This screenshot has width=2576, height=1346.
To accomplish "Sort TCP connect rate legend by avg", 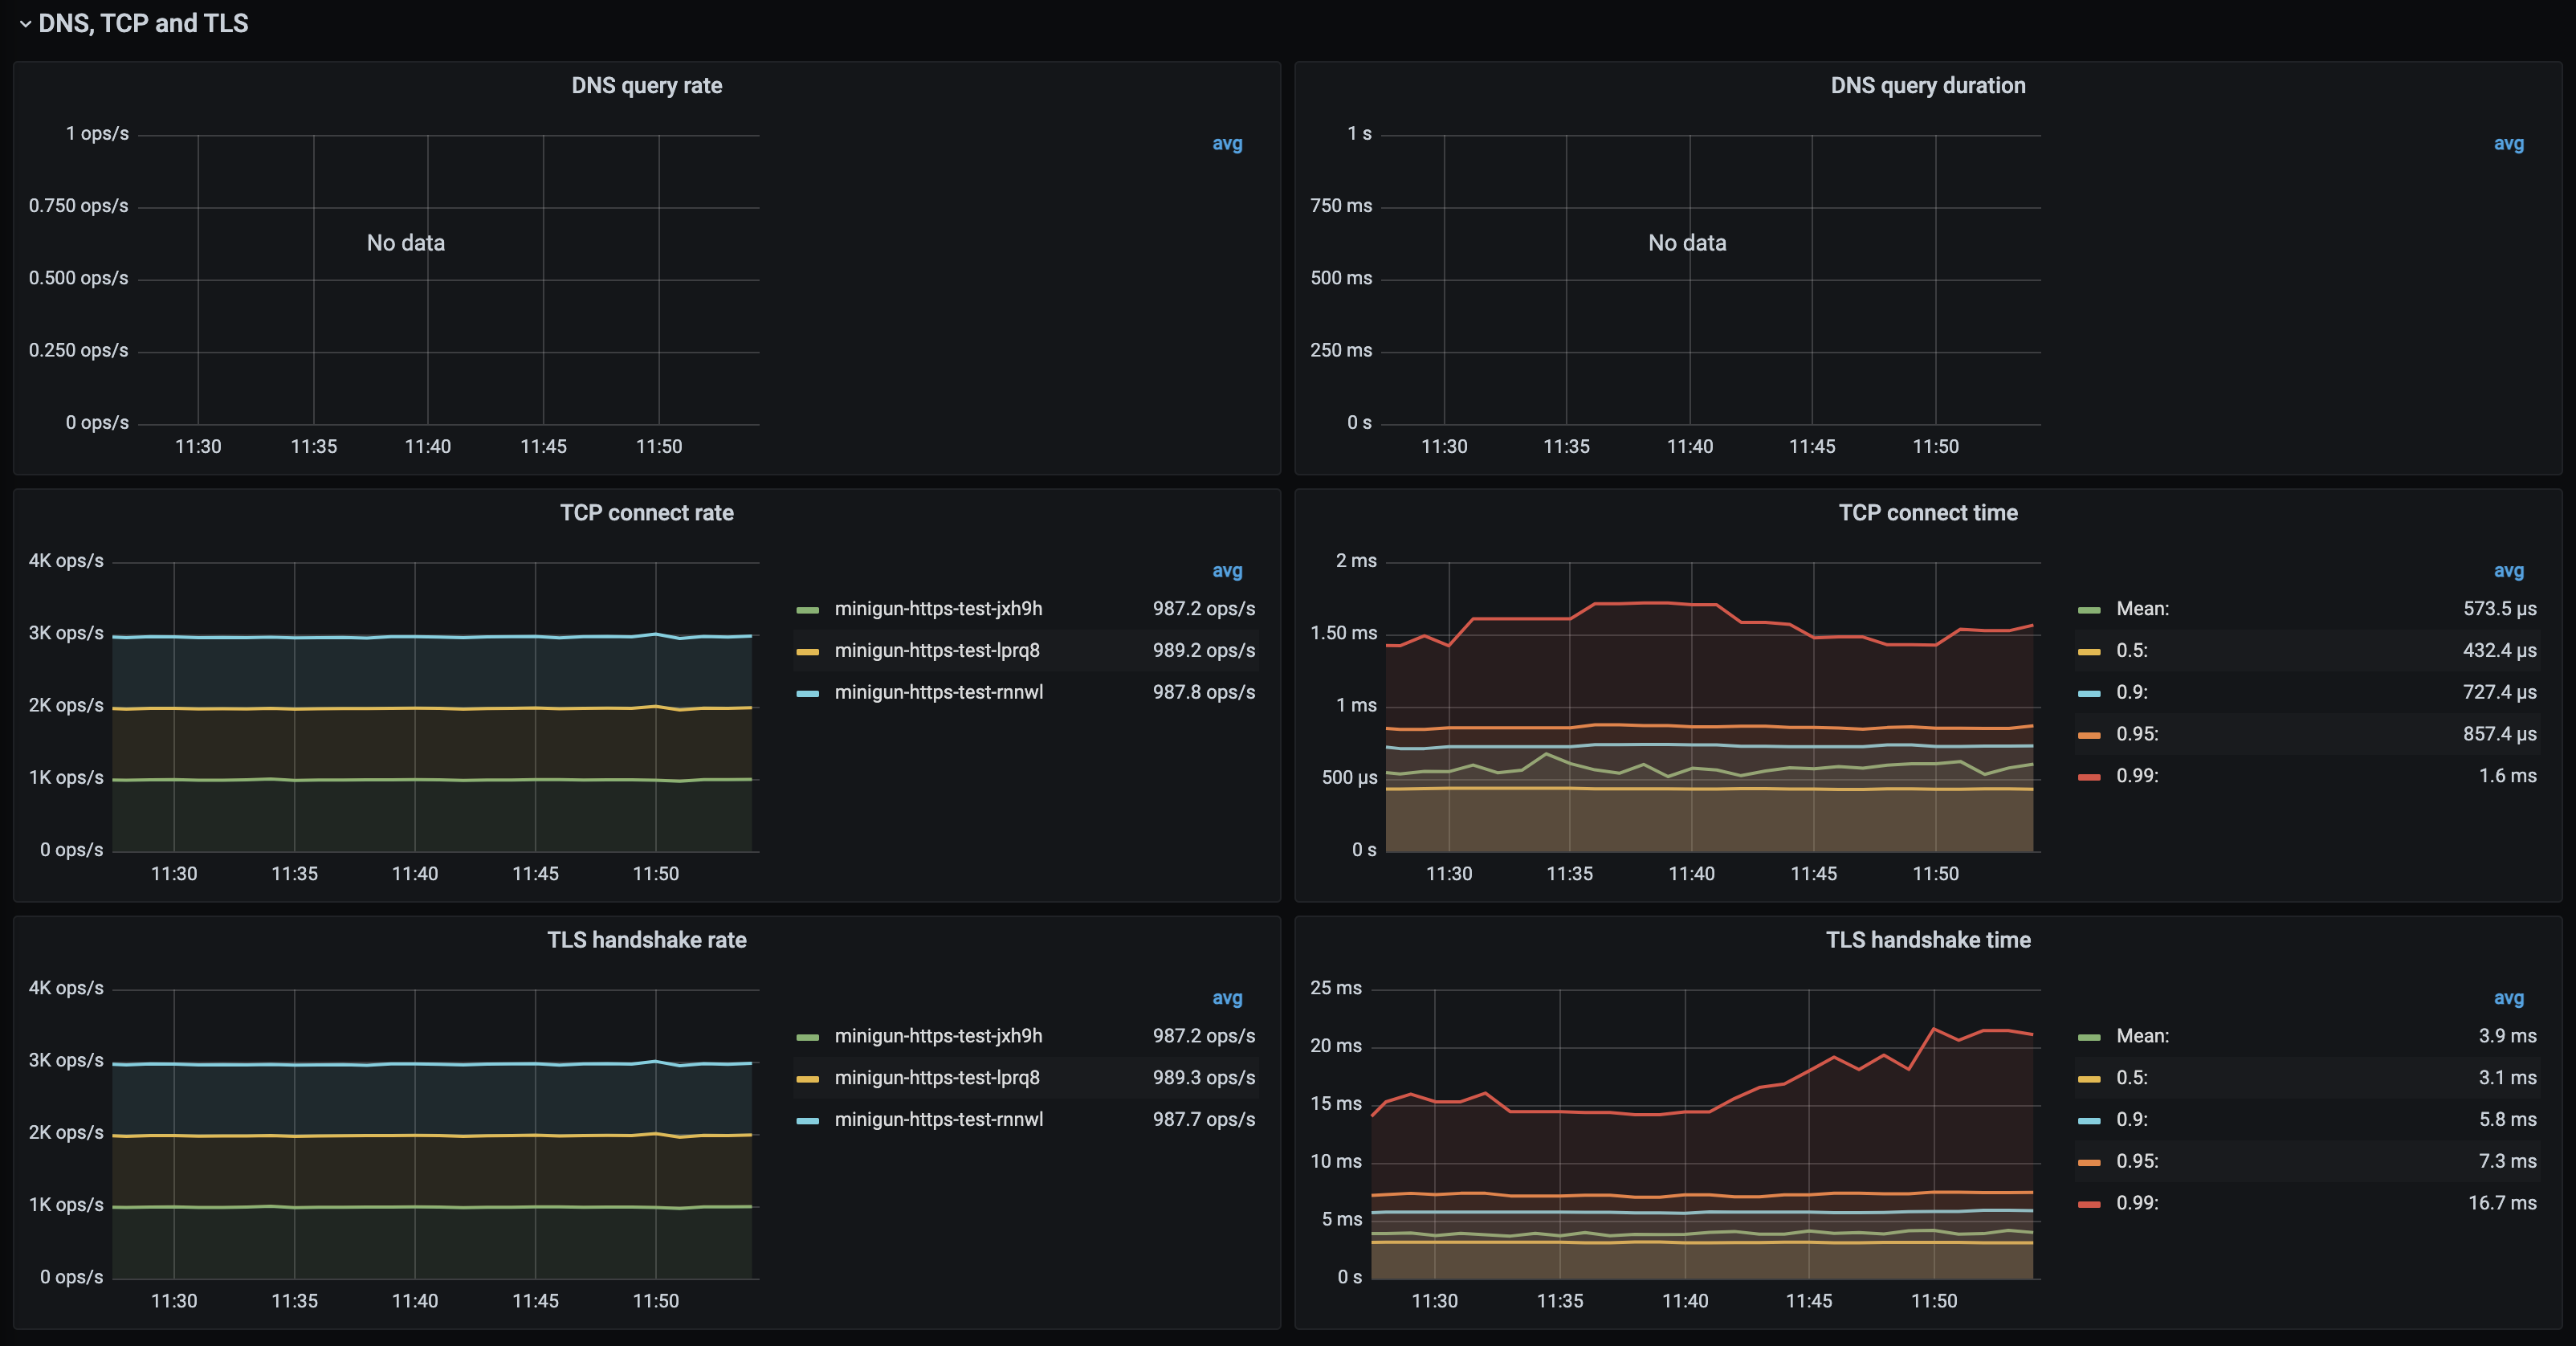I will (1227, 571).
